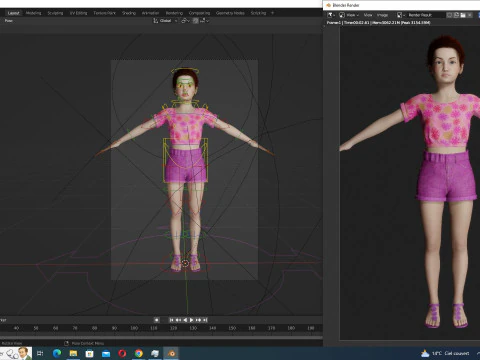
Task: Click frame 50 on the timeline ruler
Action: pyautogui.click(x=36, y=328)
